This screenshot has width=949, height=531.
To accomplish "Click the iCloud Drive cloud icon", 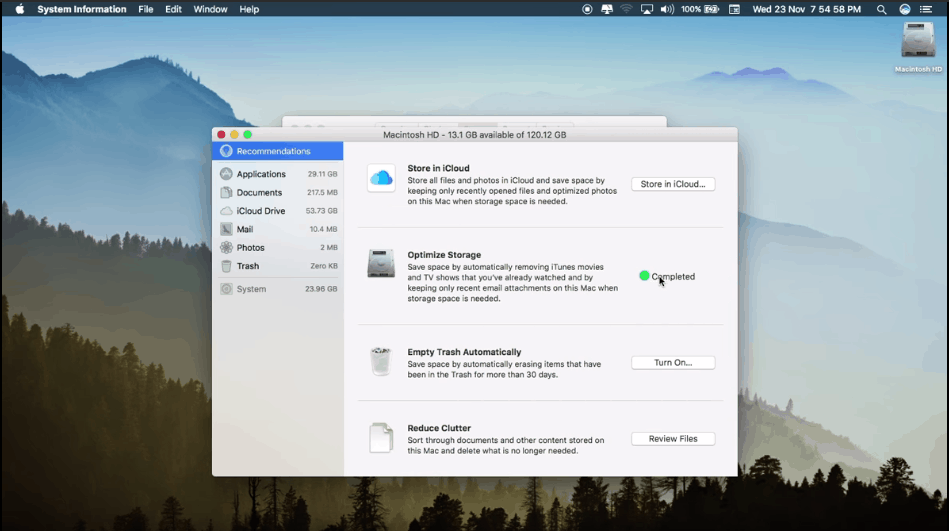I will pos(226,211).
